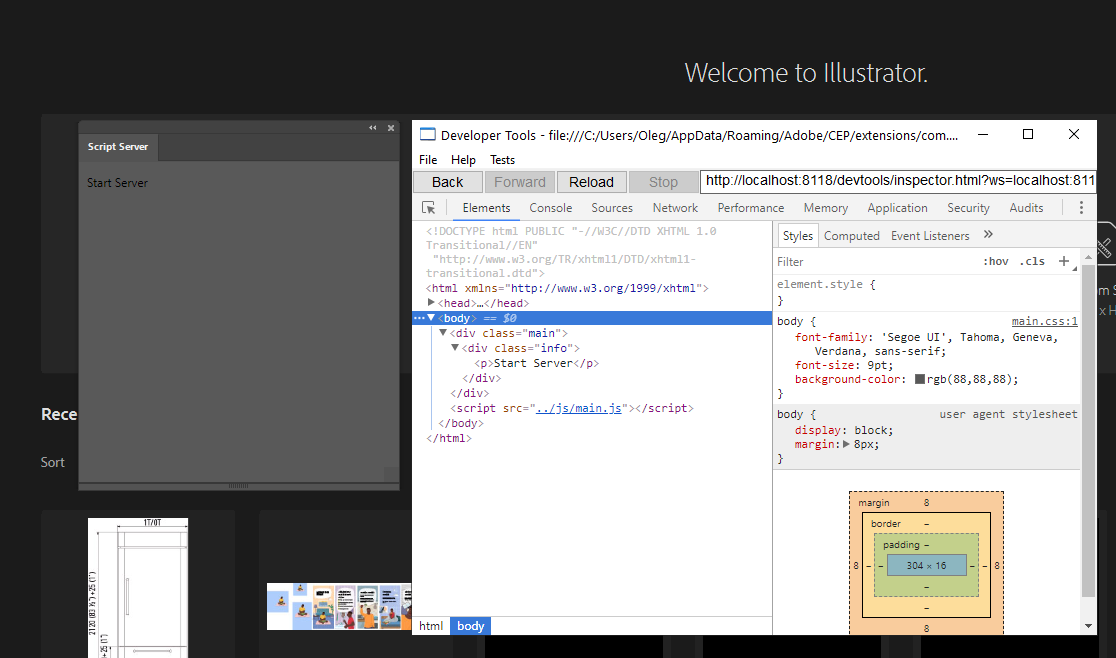Click the Styles pane vertical scrollbar

pos(1088,432)
